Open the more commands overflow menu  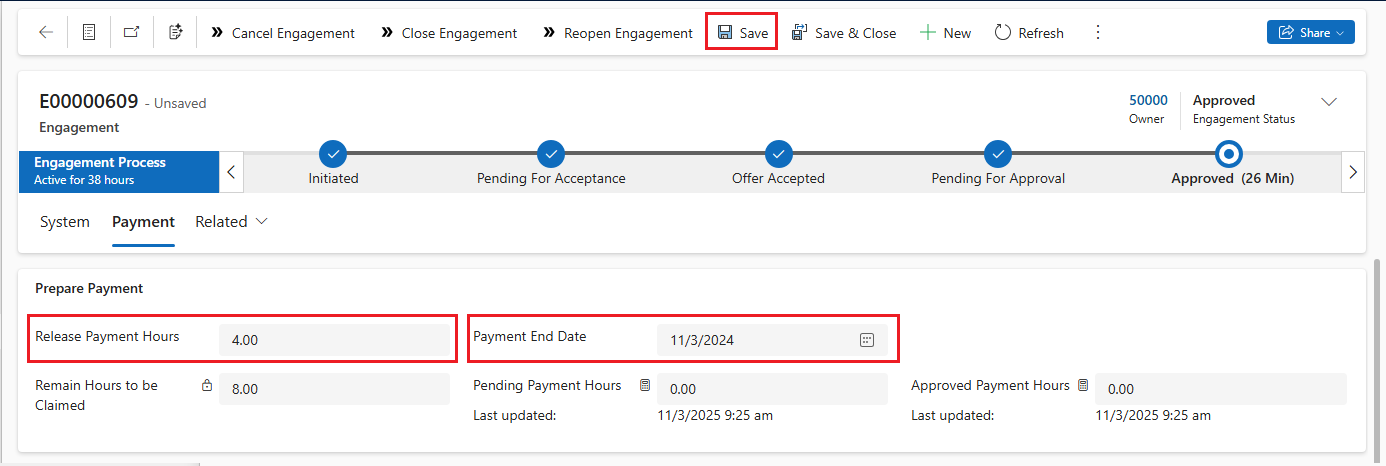(1098, 33)
